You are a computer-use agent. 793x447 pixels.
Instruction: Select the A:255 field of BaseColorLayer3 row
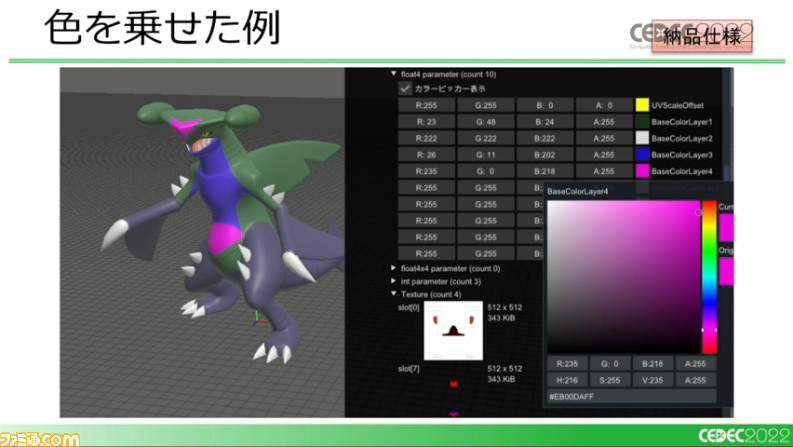pos(604,155)
